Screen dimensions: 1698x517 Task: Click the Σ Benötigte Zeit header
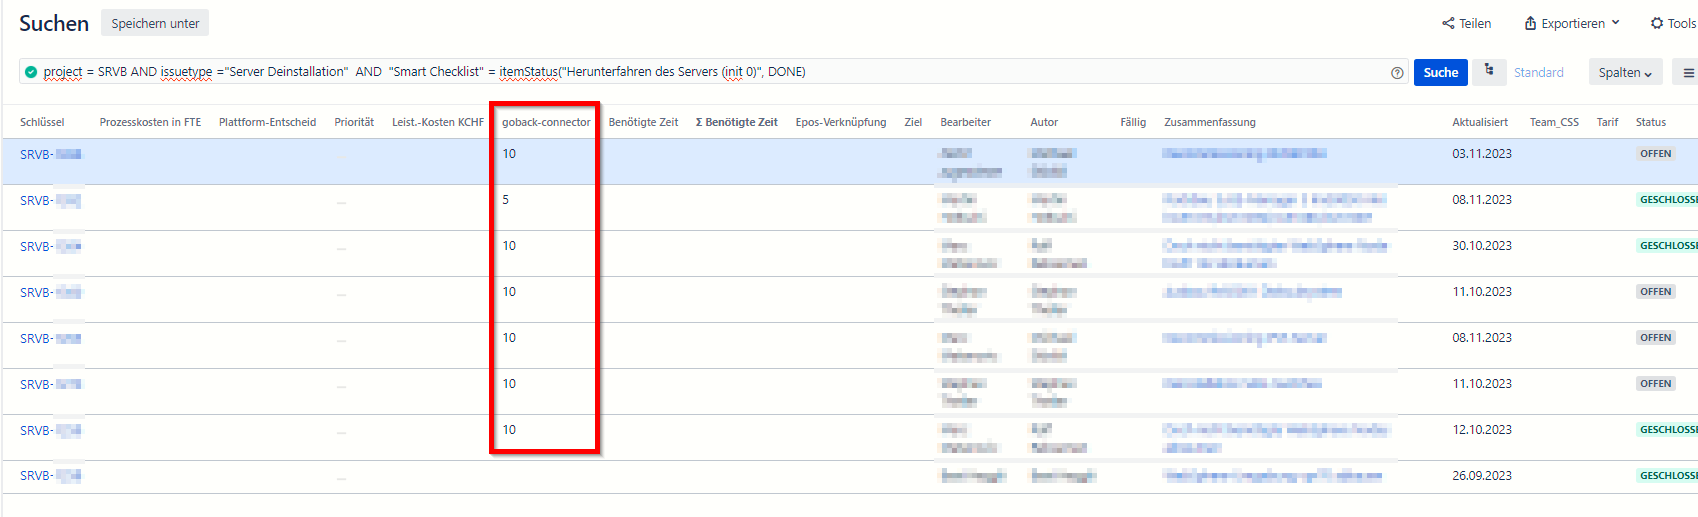pos(736,122)
